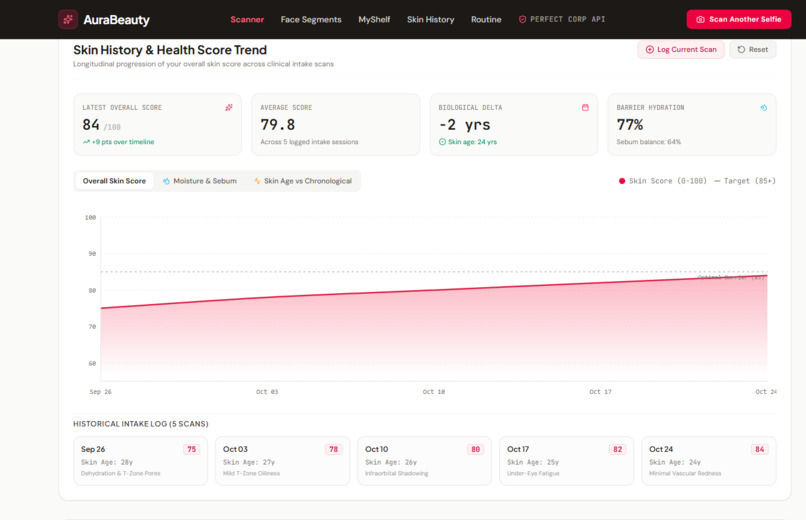Viewport: 806px width, 520px height.
Task: Open the Oct 17 intake log card
Action: (566, 461)
